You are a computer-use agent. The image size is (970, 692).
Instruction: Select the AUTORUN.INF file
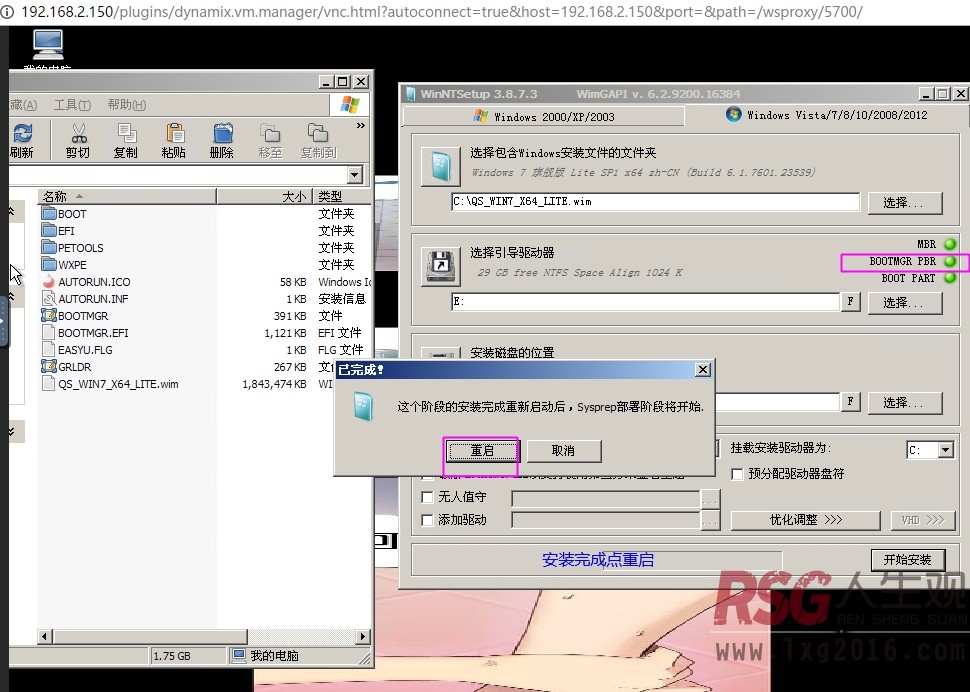[85, 299]
